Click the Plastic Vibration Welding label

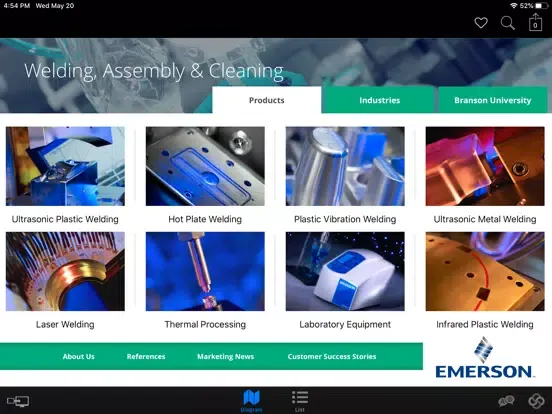tap(345, 219)
